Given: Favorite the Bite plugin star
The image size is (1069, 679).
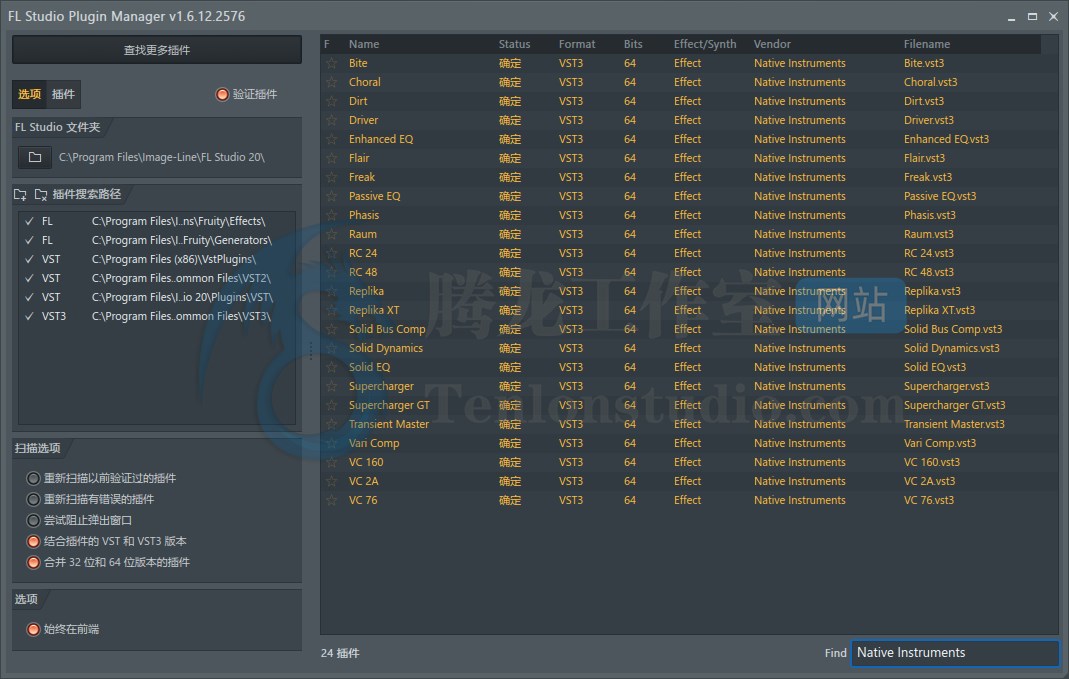Looking at the screenshot, I should (x=331, y=63).
